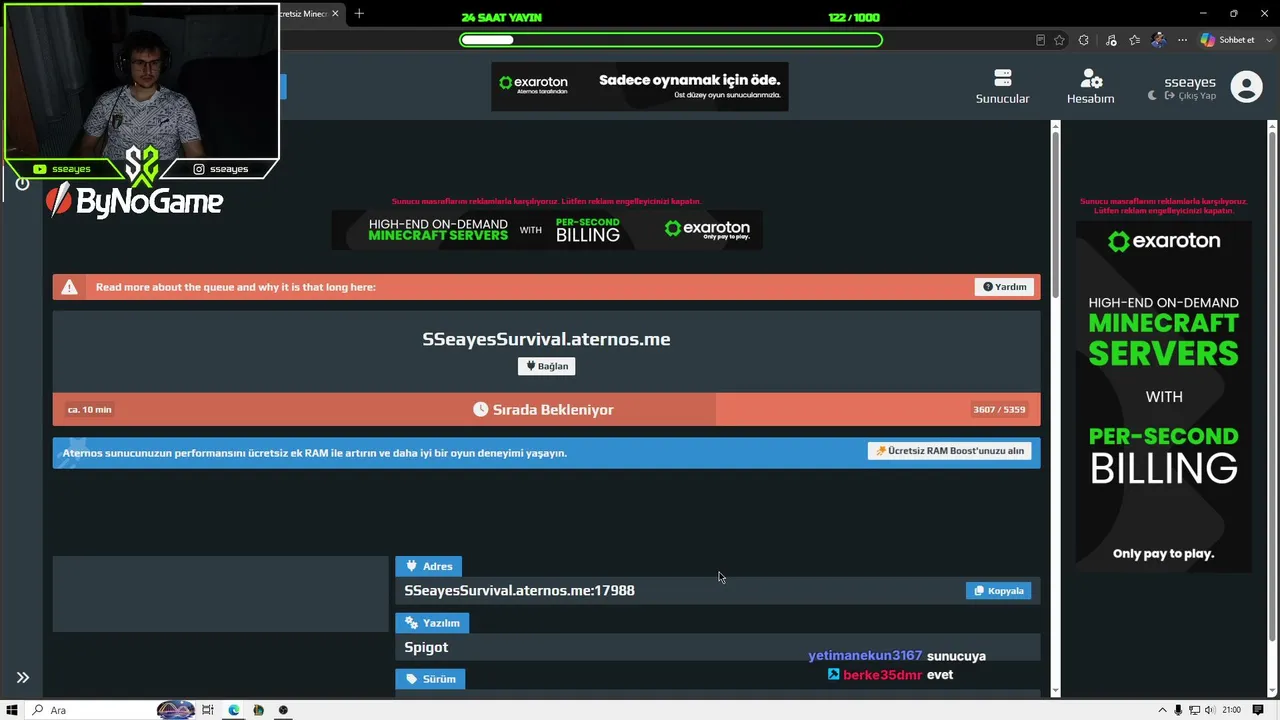The height and width of the screenshot is (720, 1280).
Task: Open Task View on the taskbar
Action: coord(208,710)
